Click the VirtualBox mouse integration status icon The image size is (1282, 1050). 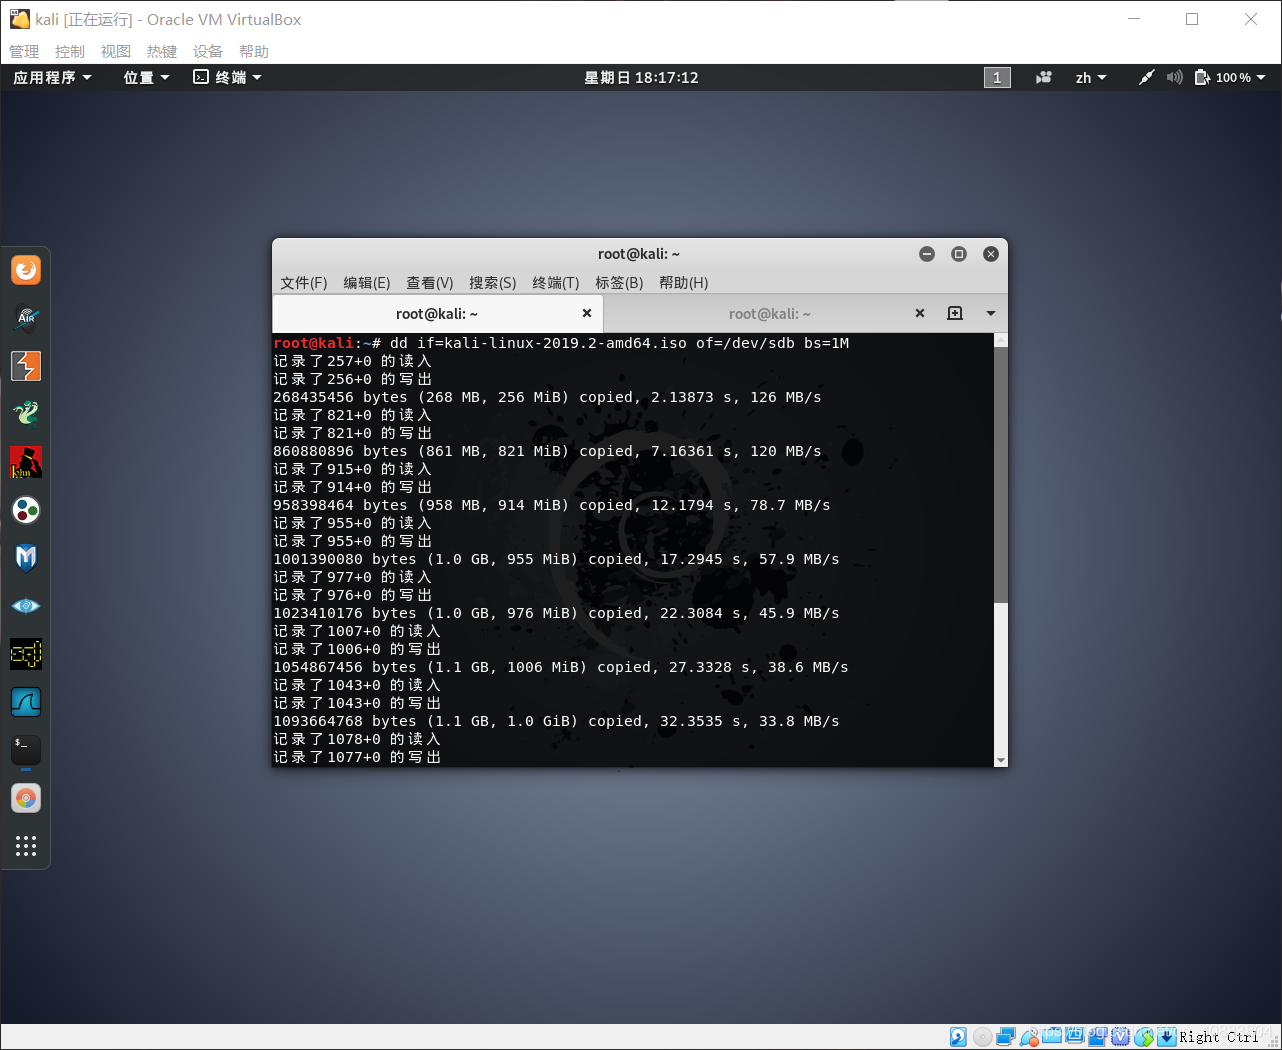(1144, 1037)
